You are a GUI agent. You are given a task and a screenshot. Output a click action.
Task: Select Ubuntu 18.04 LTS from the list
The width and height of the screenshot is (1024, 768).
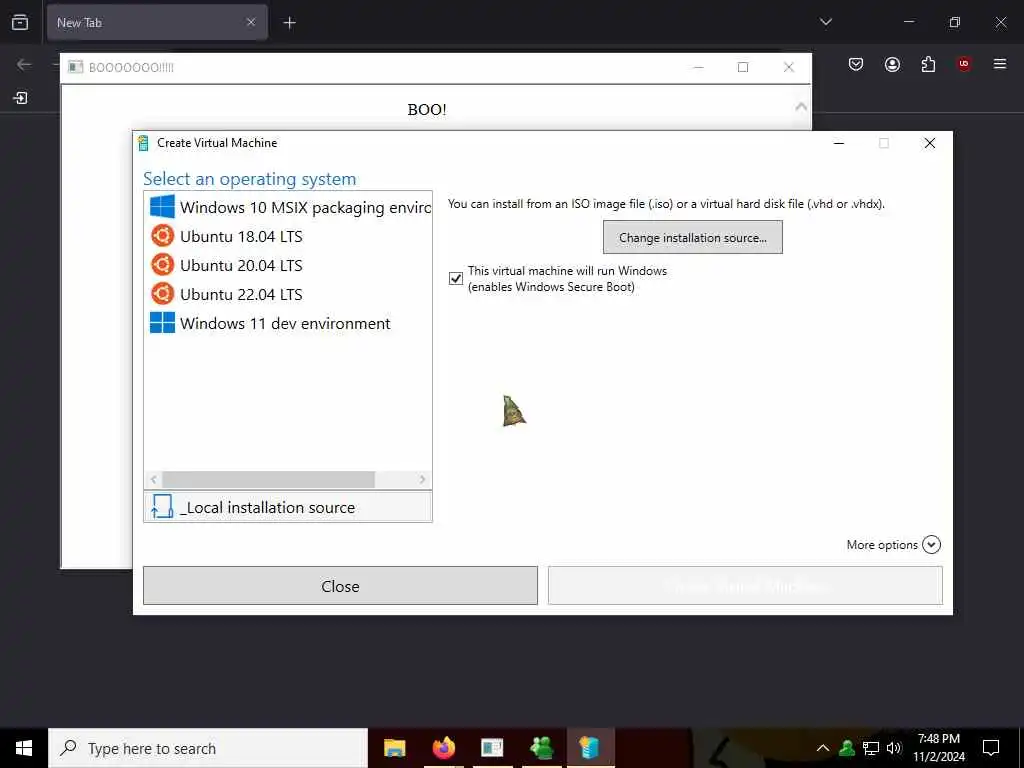pos(288,236)
